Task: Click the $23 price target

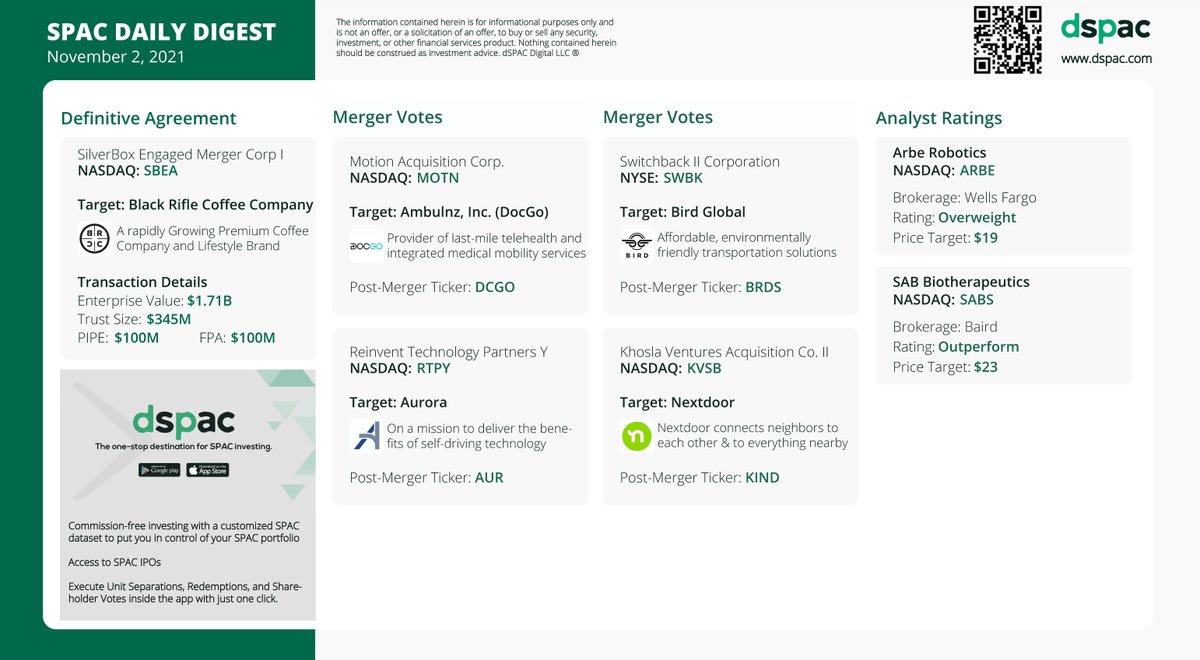Action: tap(986, 367)
